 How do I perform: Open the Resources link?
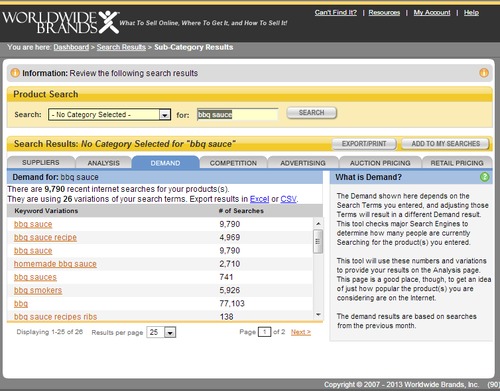(384, 13)
